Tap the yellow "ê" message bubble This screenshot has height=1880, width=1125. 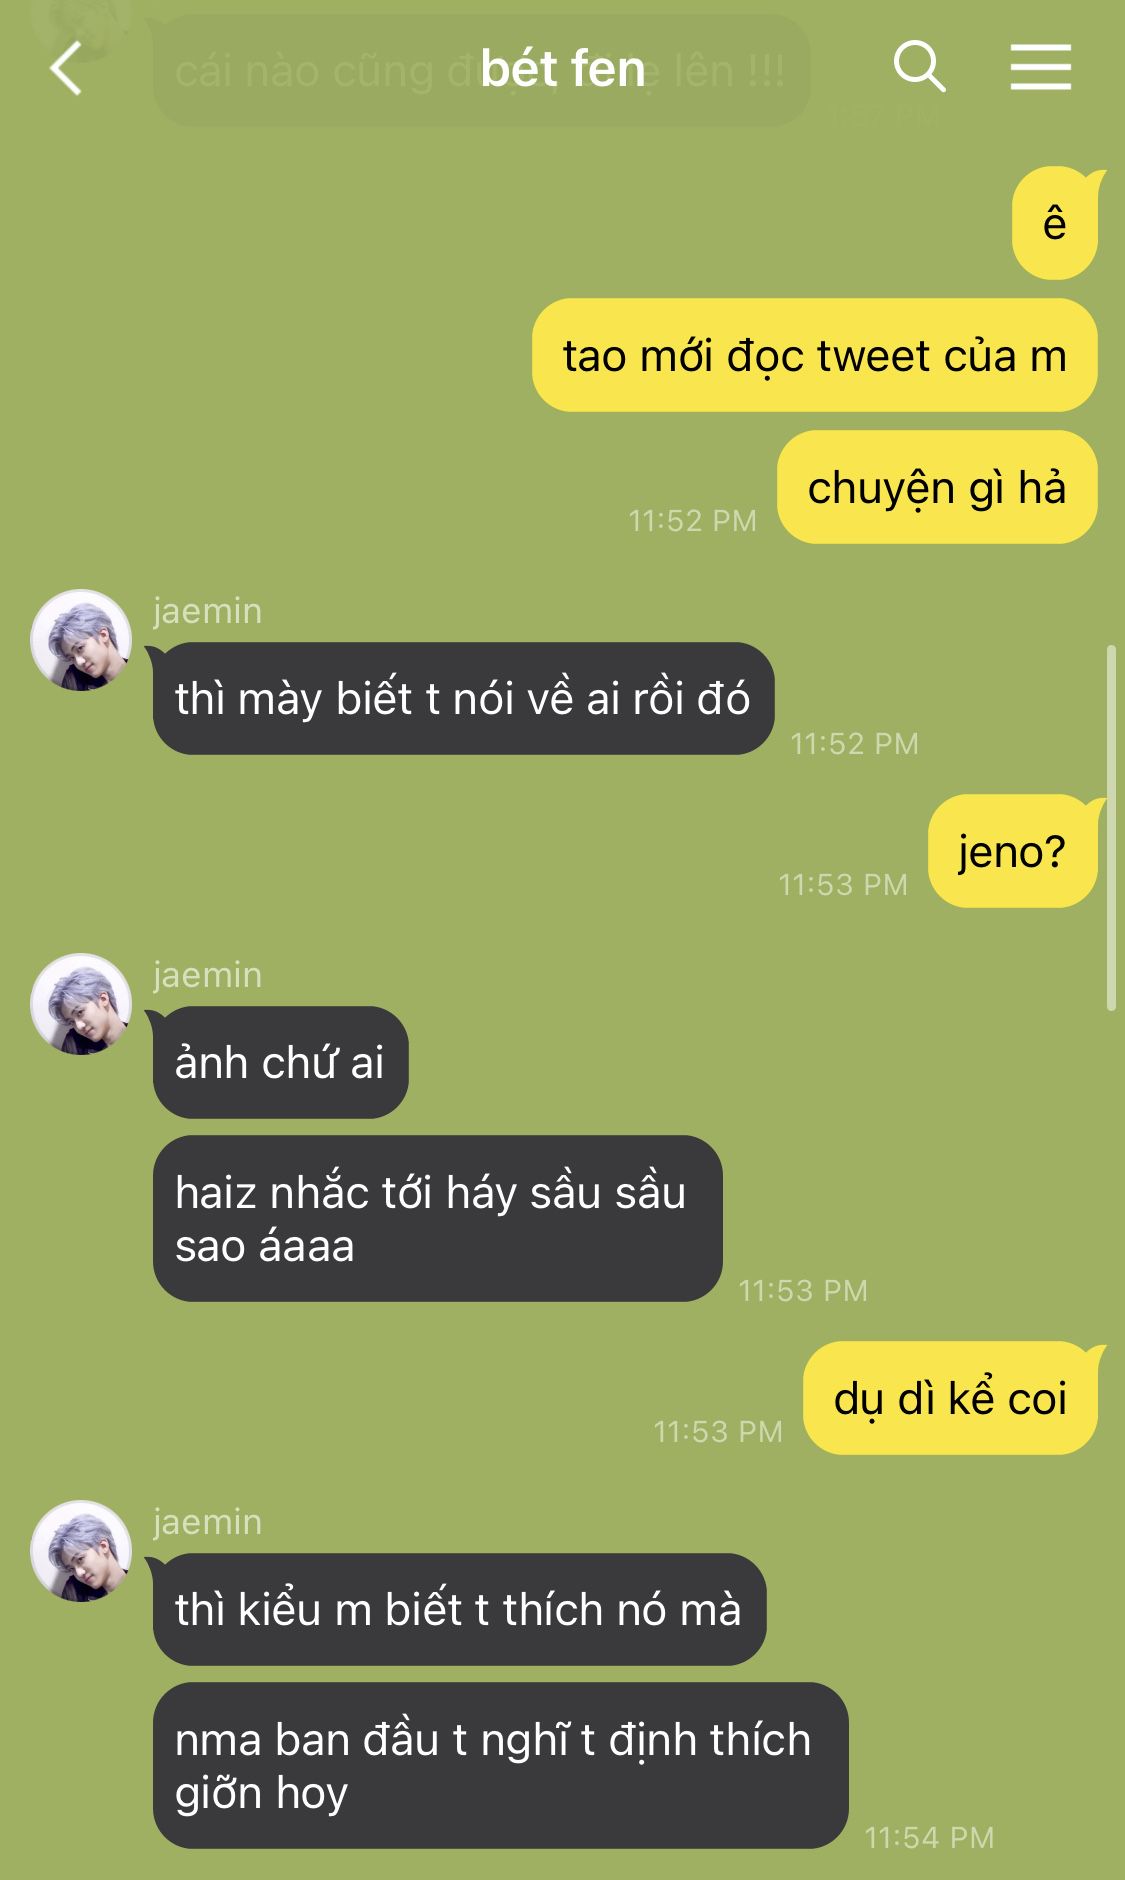click(x=1056, y=223)
